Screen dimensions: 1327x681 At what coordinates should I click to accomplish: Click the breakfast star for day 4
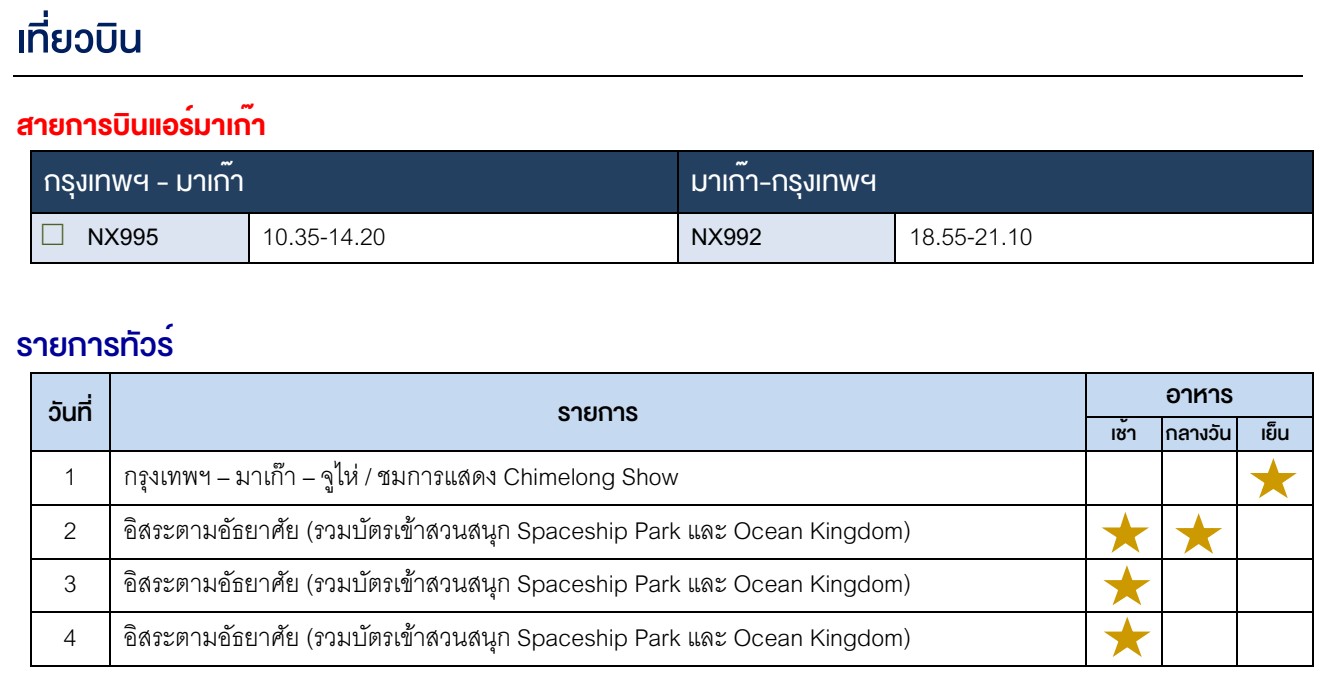tap(1124, 639)
